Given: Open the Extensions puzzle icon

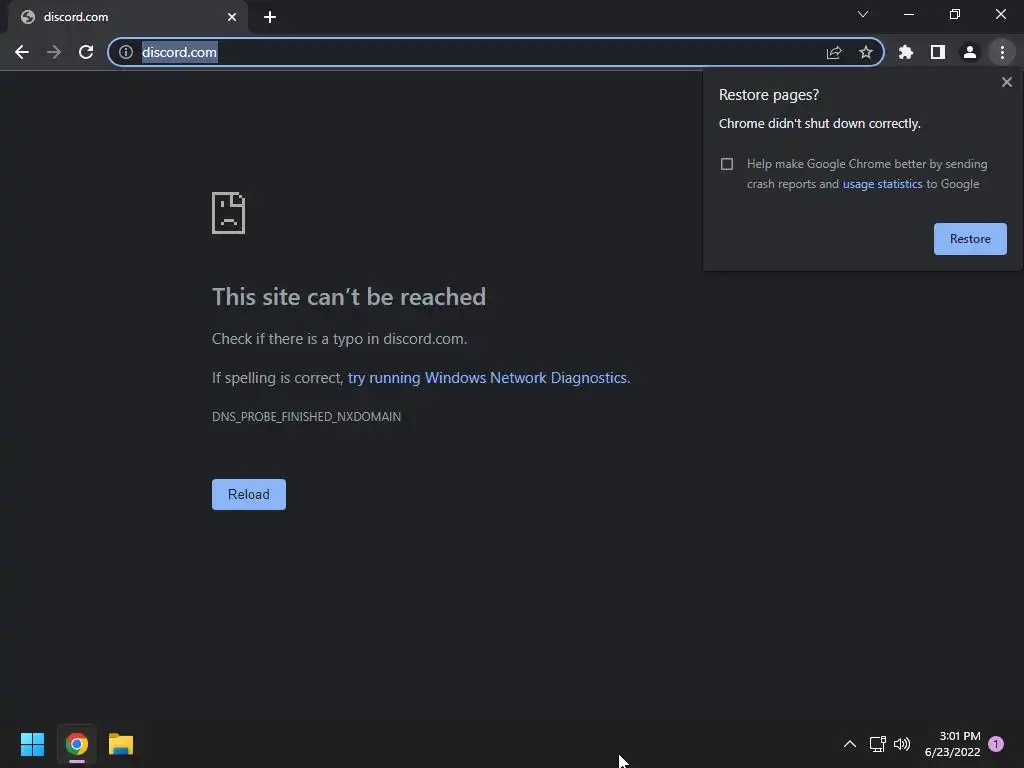Looking at the screenshot, I should (906, 52).
